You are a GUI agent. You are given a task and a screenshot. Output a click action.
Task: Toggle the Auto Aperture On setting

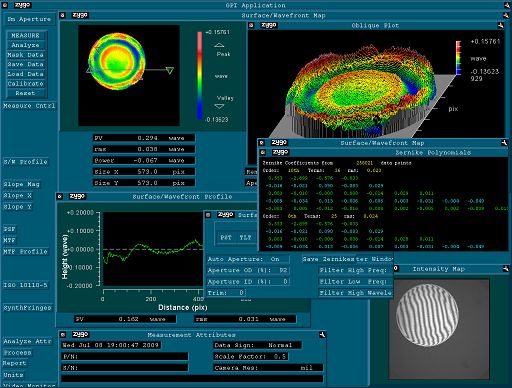(x=248, y=259)
